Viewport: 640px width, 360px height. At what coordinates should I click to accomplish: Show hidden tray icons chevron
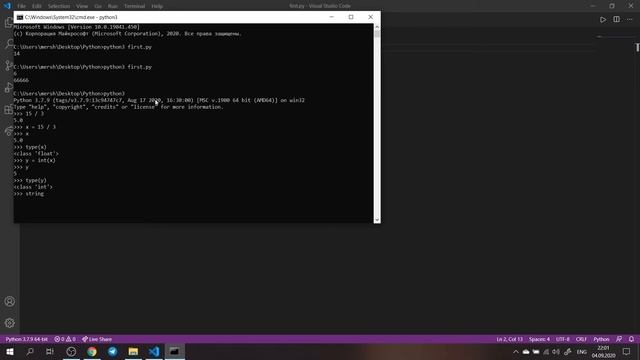coord(516,352)
